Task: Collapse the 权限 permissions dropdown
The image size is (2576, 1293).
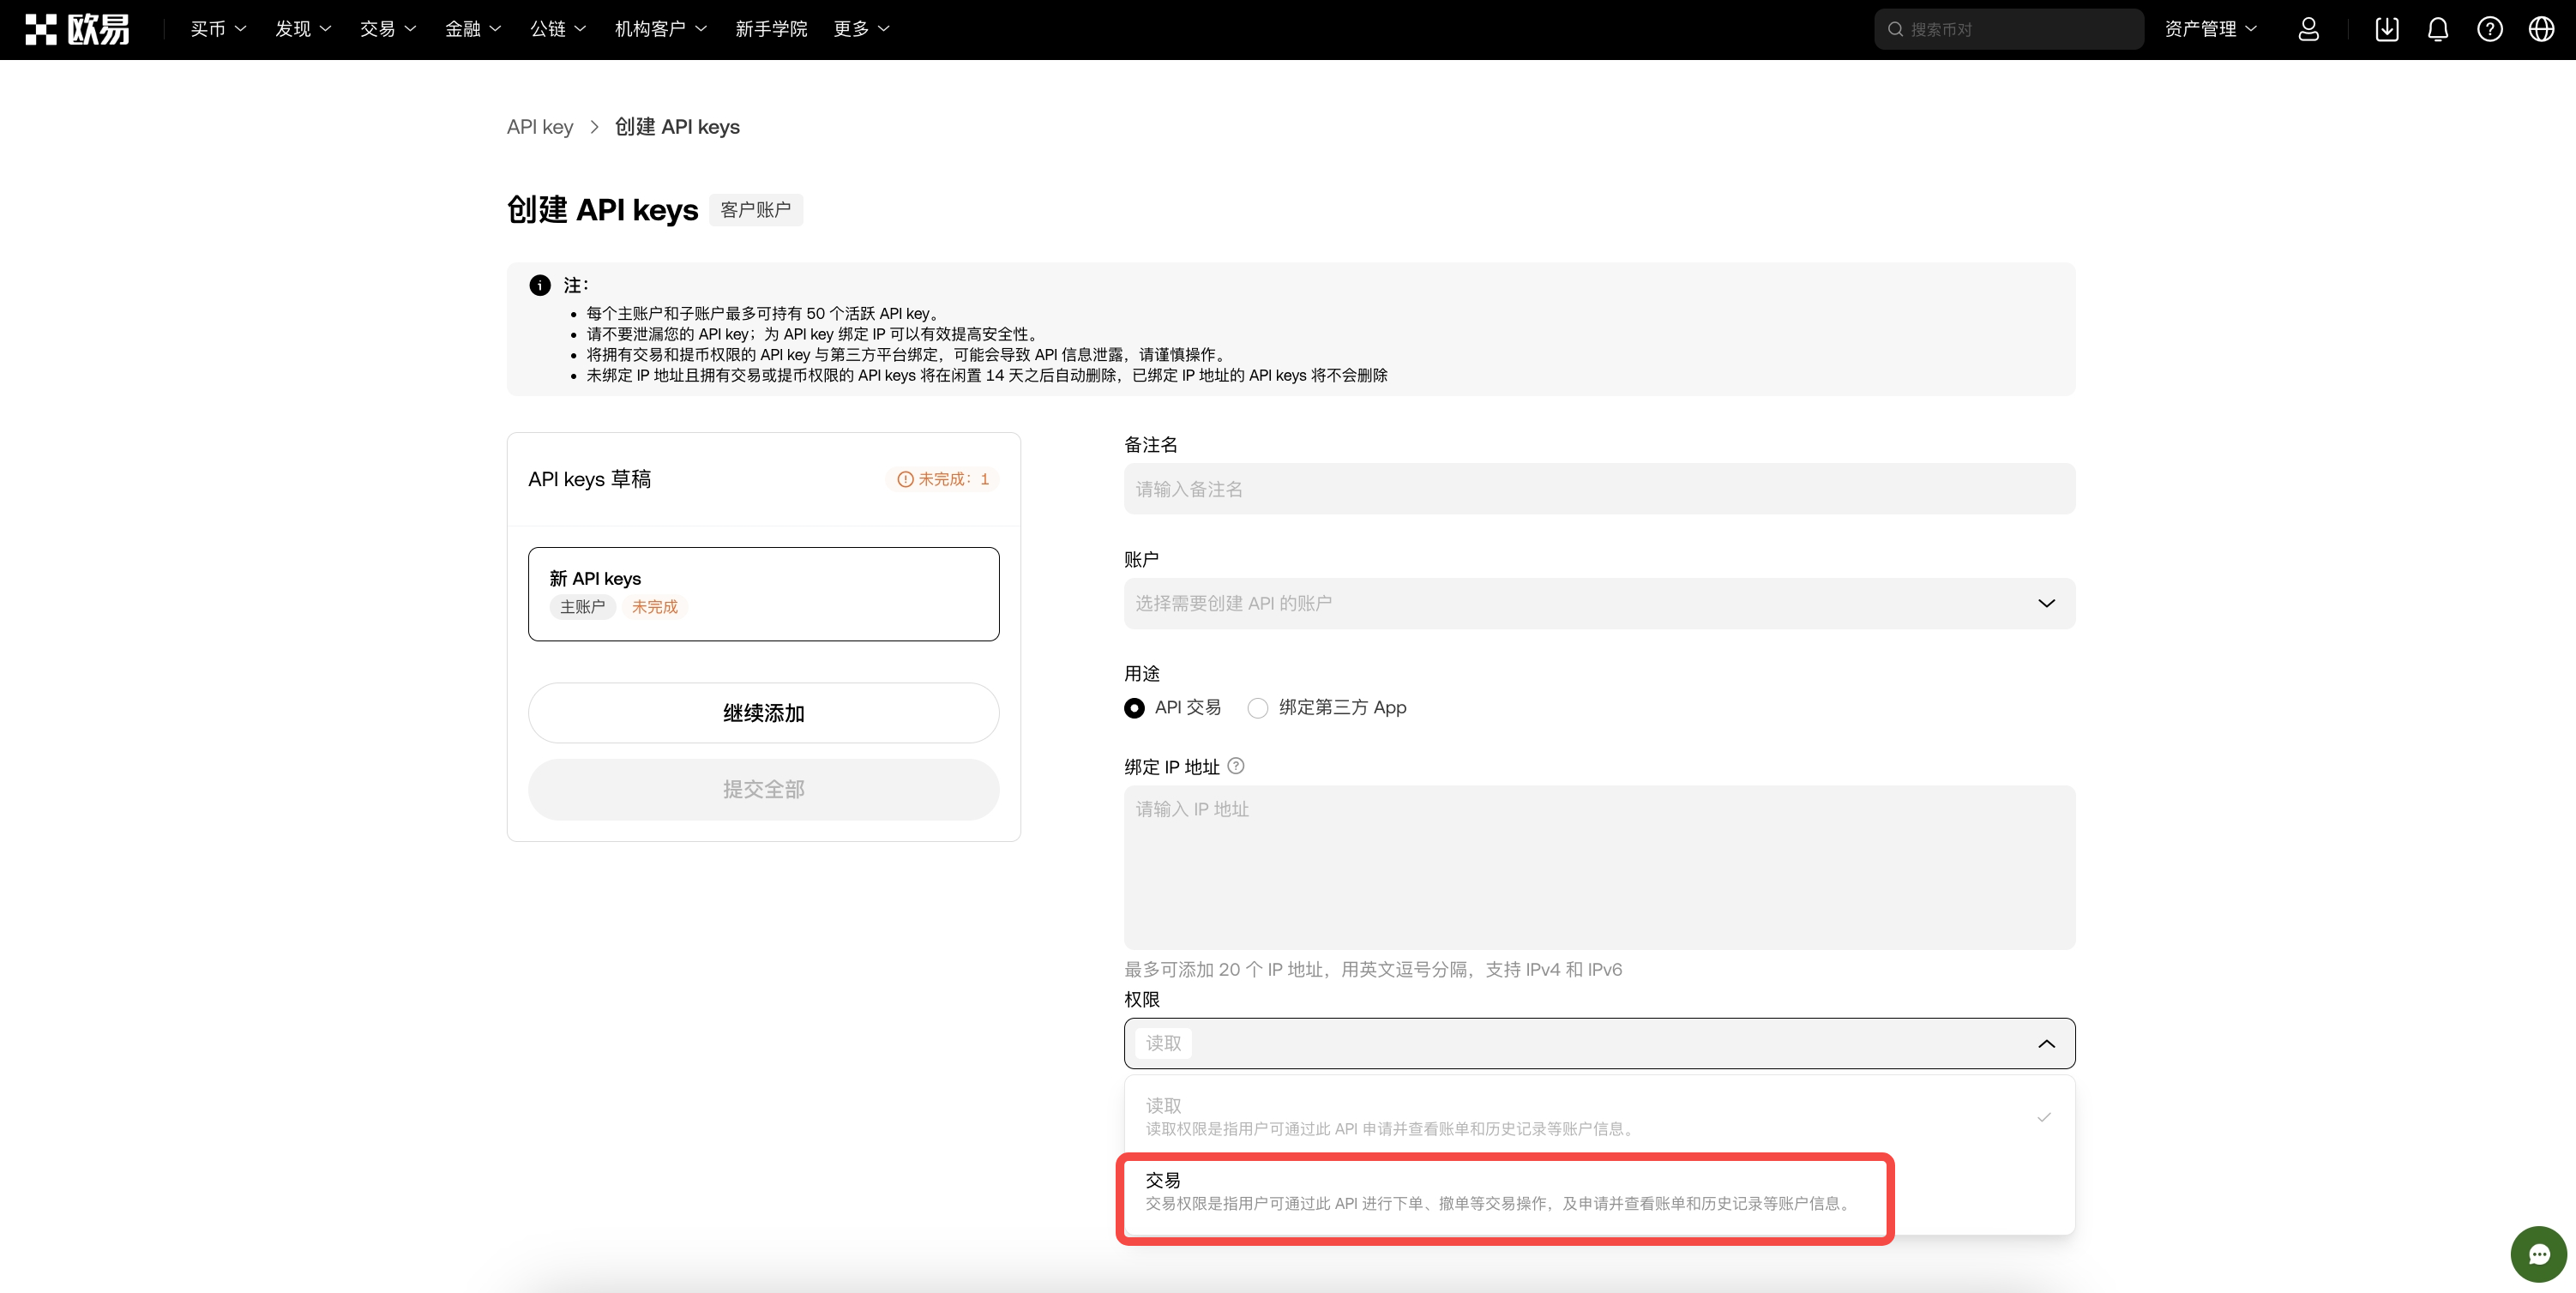Action: [x=2046, y=1043]
